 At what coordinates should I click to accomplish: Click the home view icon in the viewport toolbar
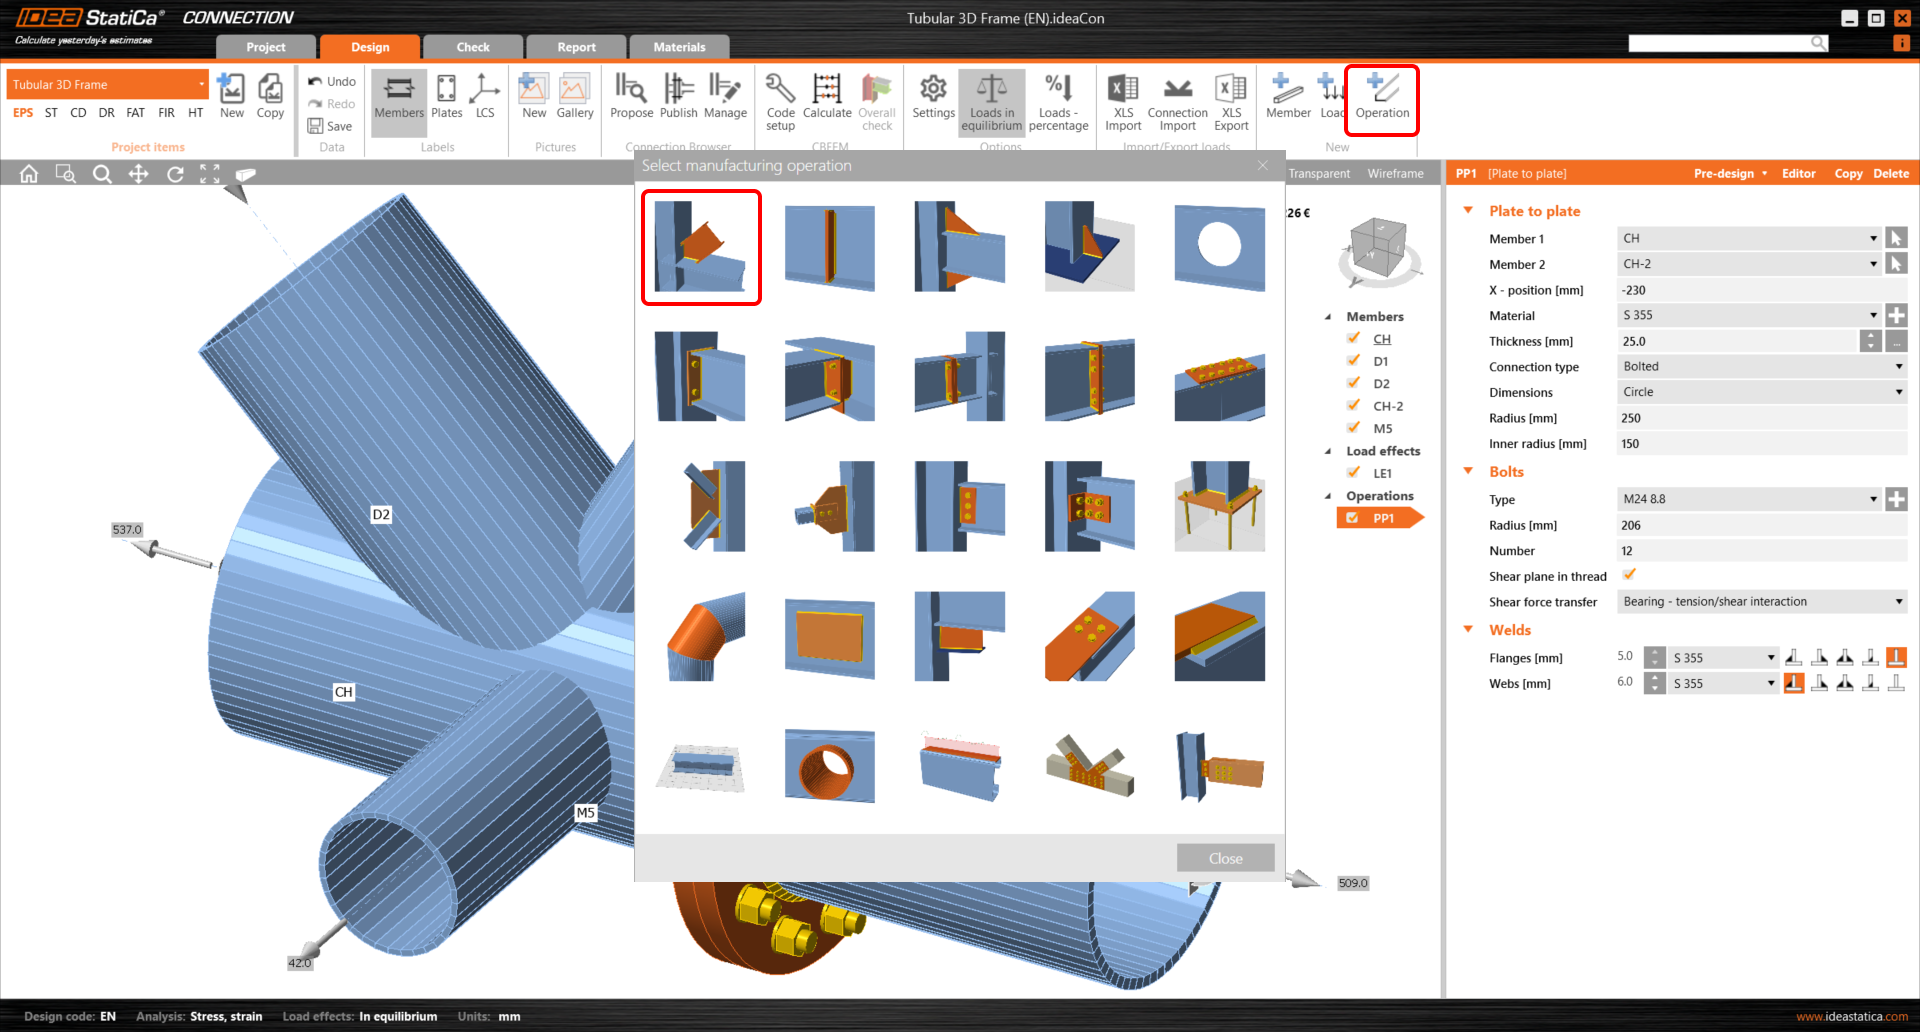pos(29,174)
